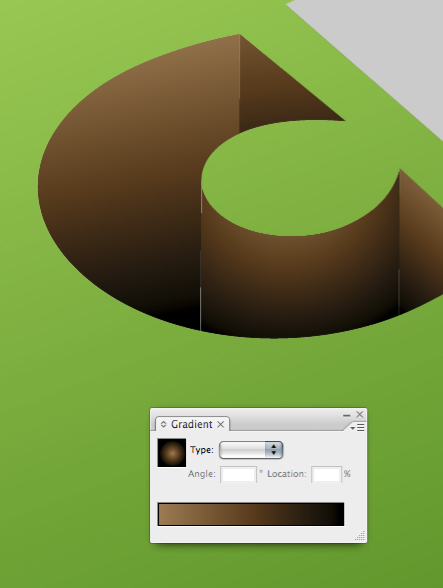Collapse the Gradient panel with minimize dash
Image resolution: width=443 pixels, height=588 pixels.
(346, 415)
